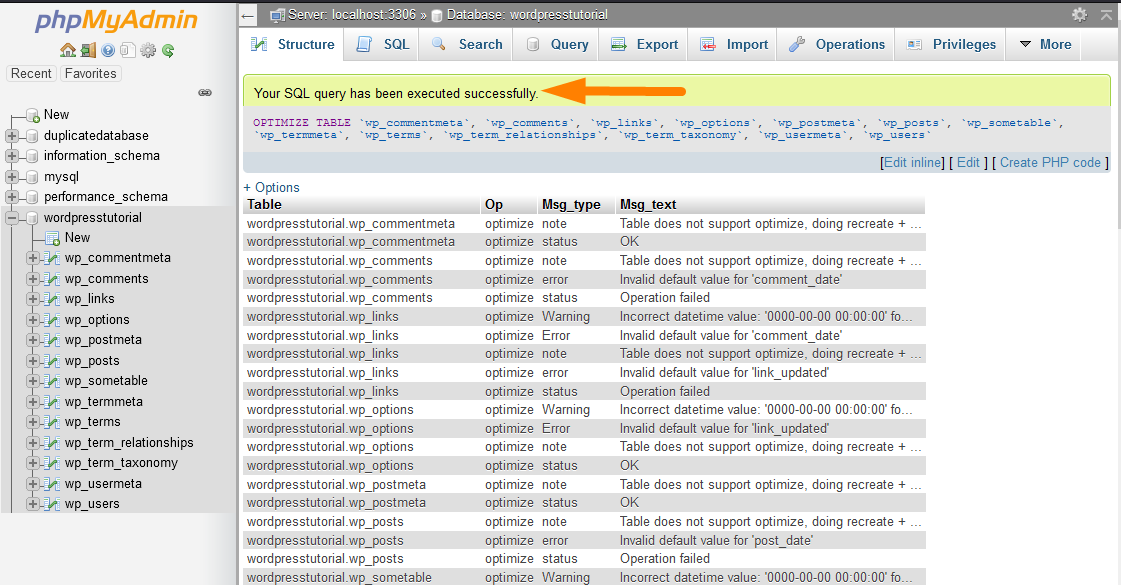Click the wp_sometable table icon in tree
1121x585 pixels.
pyautogui.click(x=51, y=381)
